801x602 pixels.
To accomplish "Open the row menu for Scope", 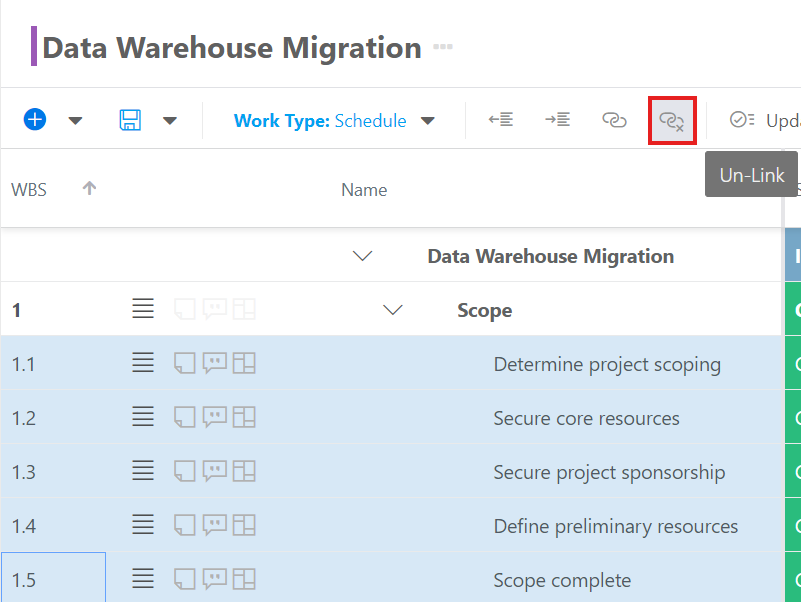I will pyautogui.click(x=143, y=309).
